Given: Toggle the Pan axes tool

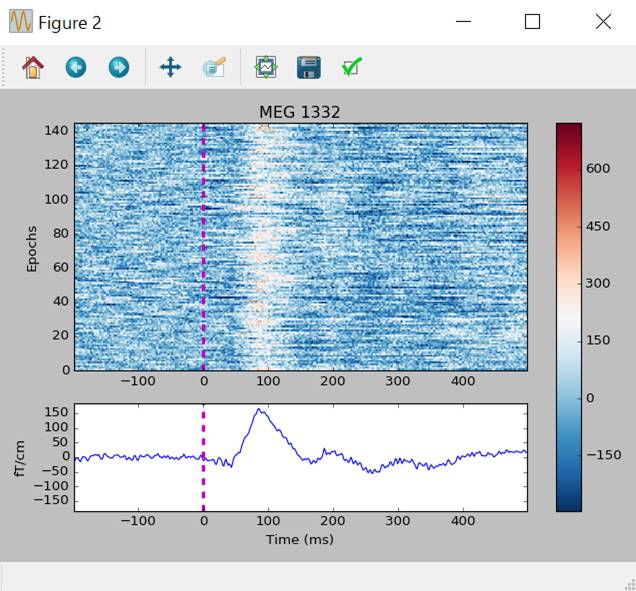Looking at the screenshot, I should click(x=170, y=67).
